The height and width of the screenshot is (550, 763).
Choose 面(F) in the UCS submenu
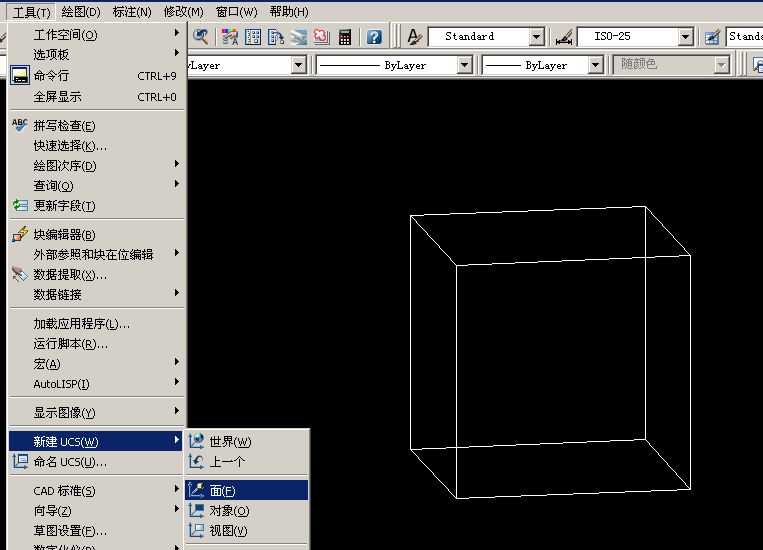point(247,490)
